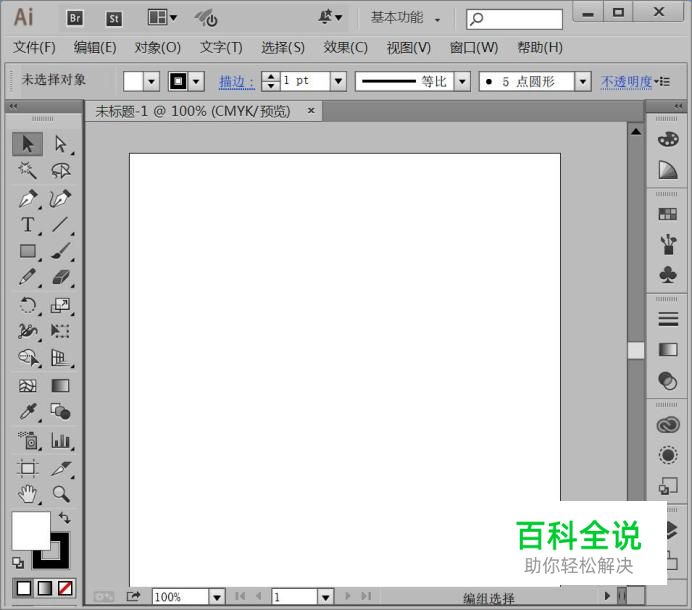Swap fill and stroke colors arrow
This screenshot has height=610, width=692.
(65, 517)
